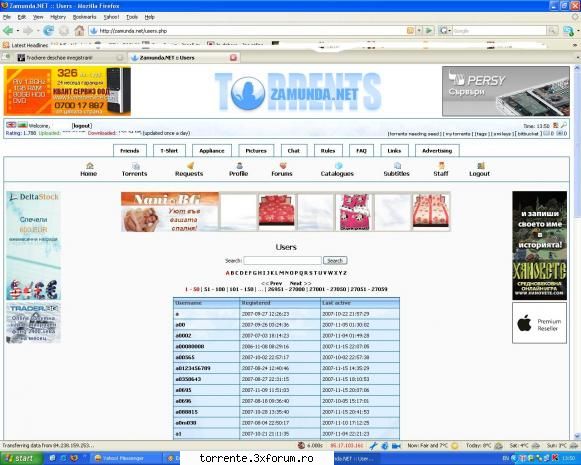Click the Firefox Forward arrow button
The image size is (581, 465).
tap(27, 31)
